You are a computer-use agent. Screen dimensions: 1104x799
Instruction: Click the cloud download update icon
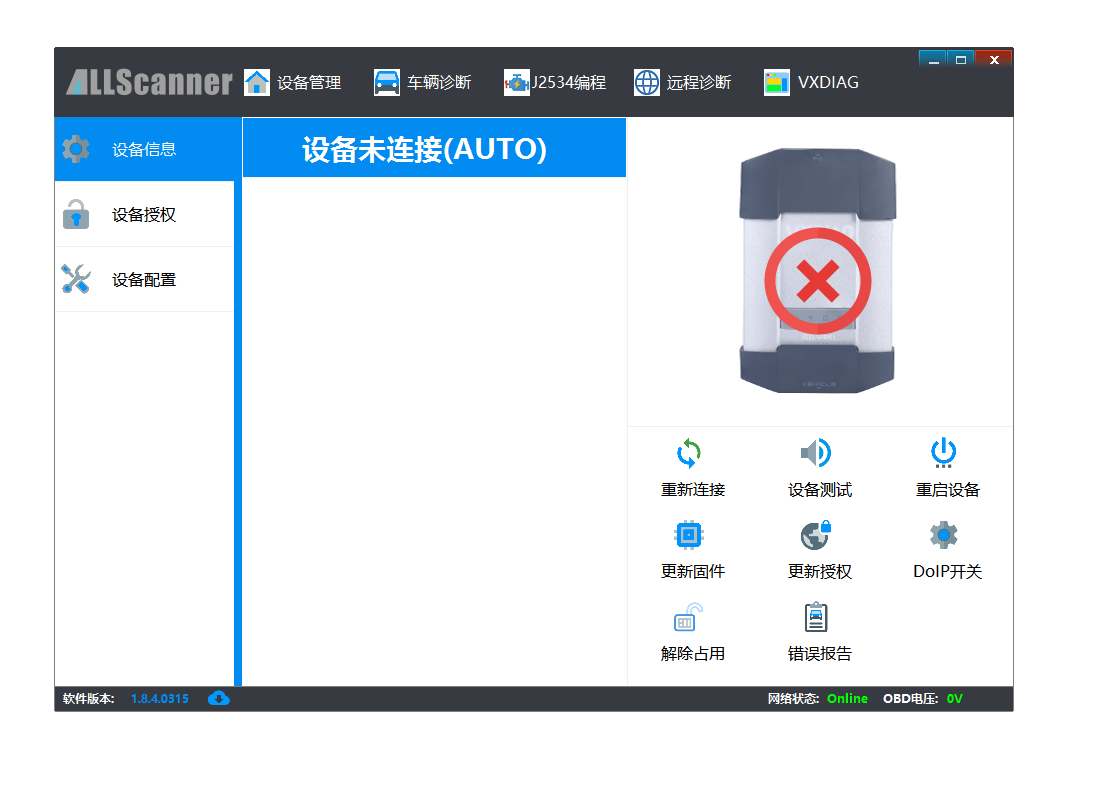(x=219, y=698)
